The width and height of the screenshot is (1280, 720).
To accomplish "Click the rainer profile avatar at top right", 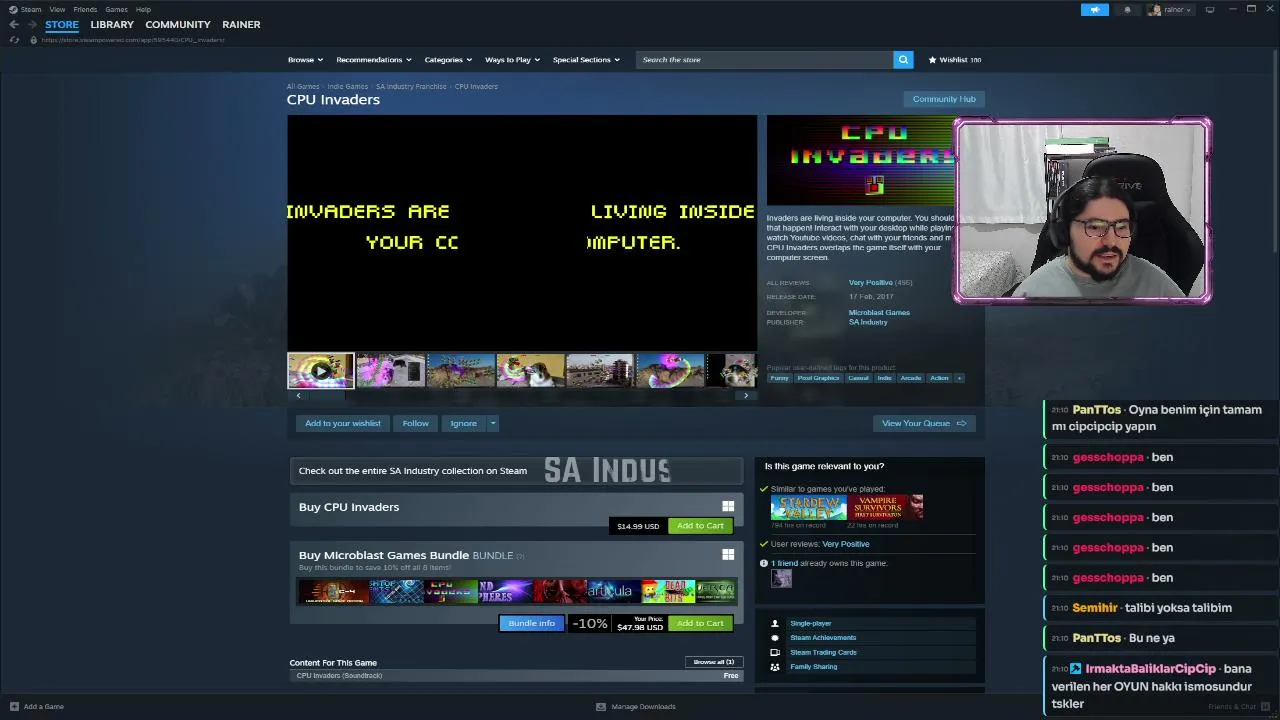I will click(1155, 10).
